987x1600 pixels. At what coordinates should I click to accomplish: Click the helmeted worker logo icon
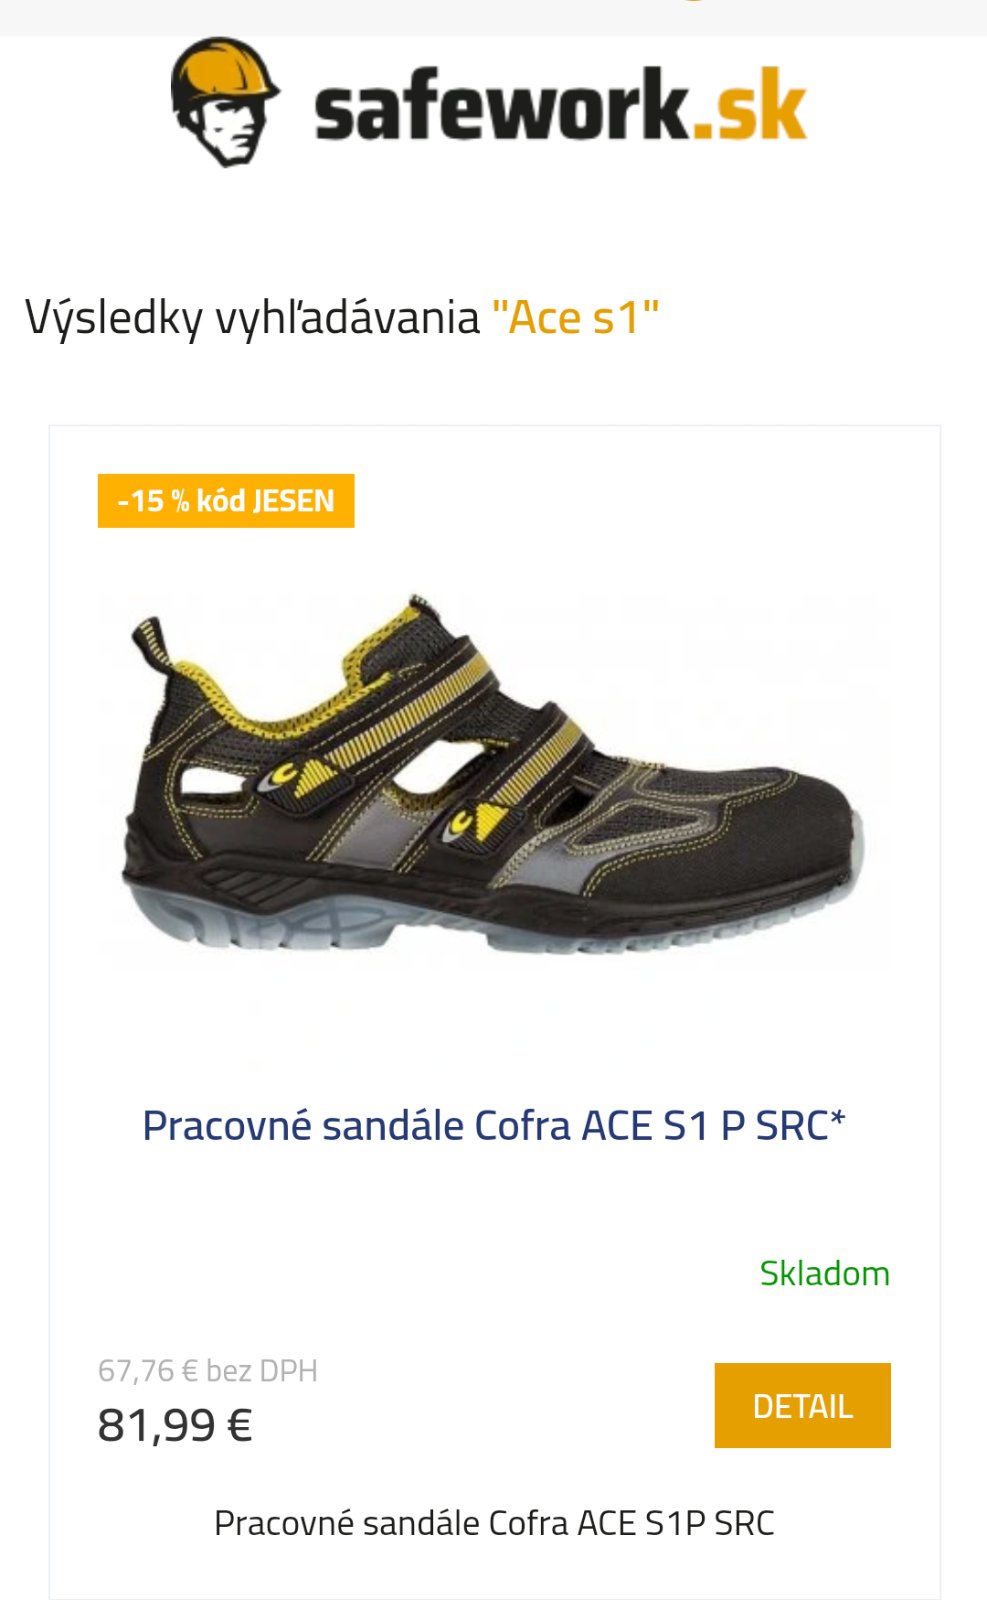point(224,102)
